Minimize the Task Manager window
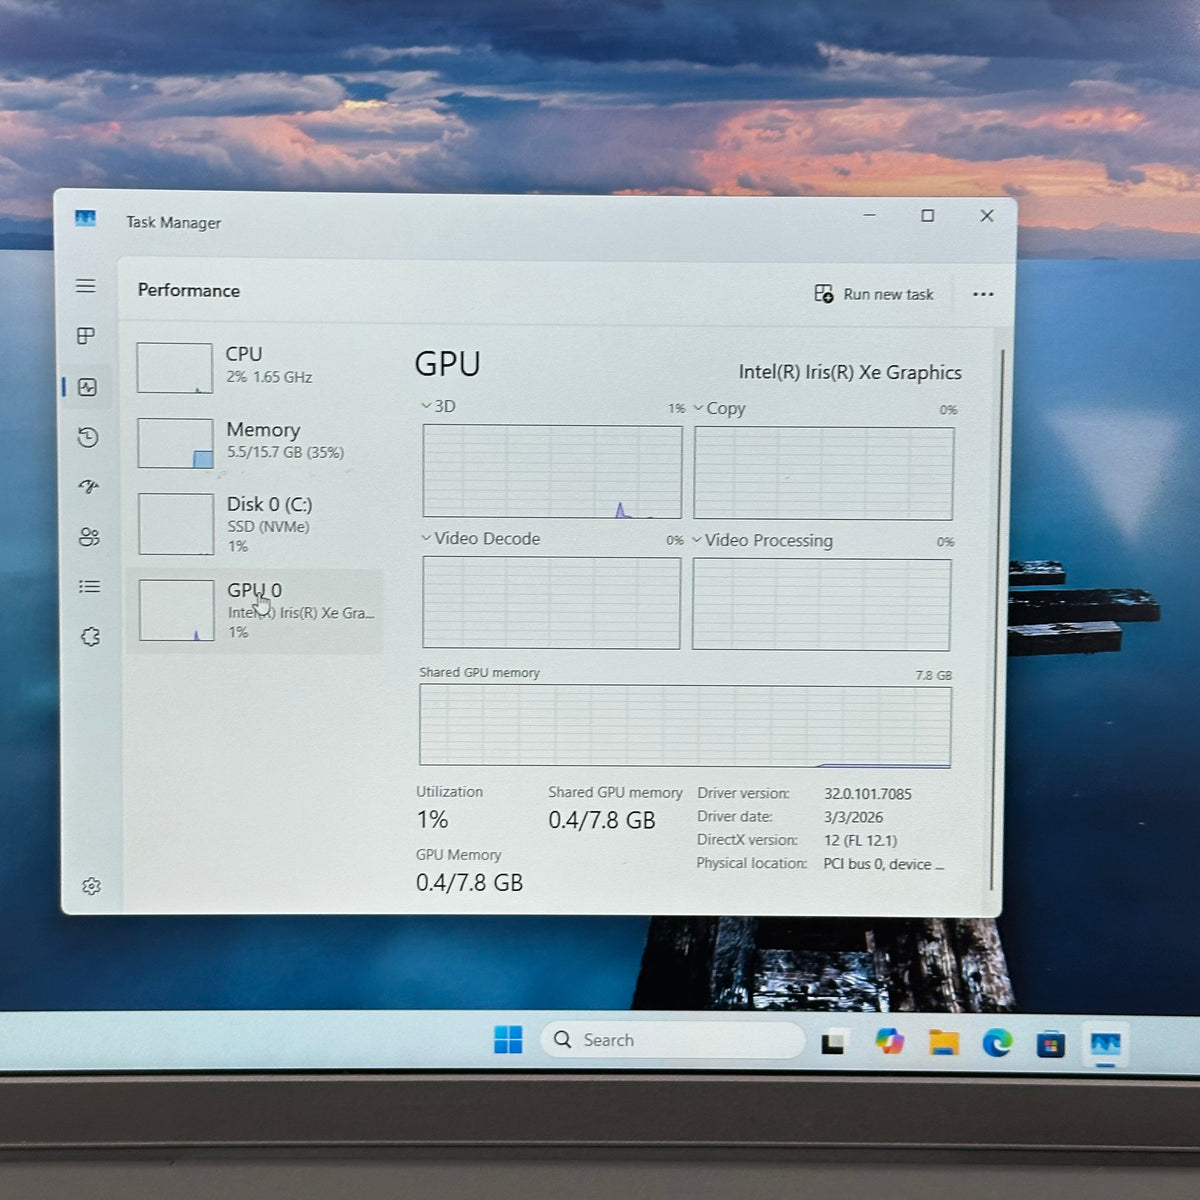Screen dimensions: 1200x1200 [869, 214]
